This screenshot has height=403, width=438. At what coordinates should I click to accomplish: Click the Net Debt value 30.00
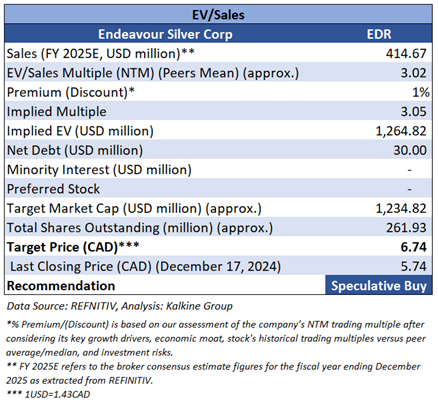click(410, 150)
